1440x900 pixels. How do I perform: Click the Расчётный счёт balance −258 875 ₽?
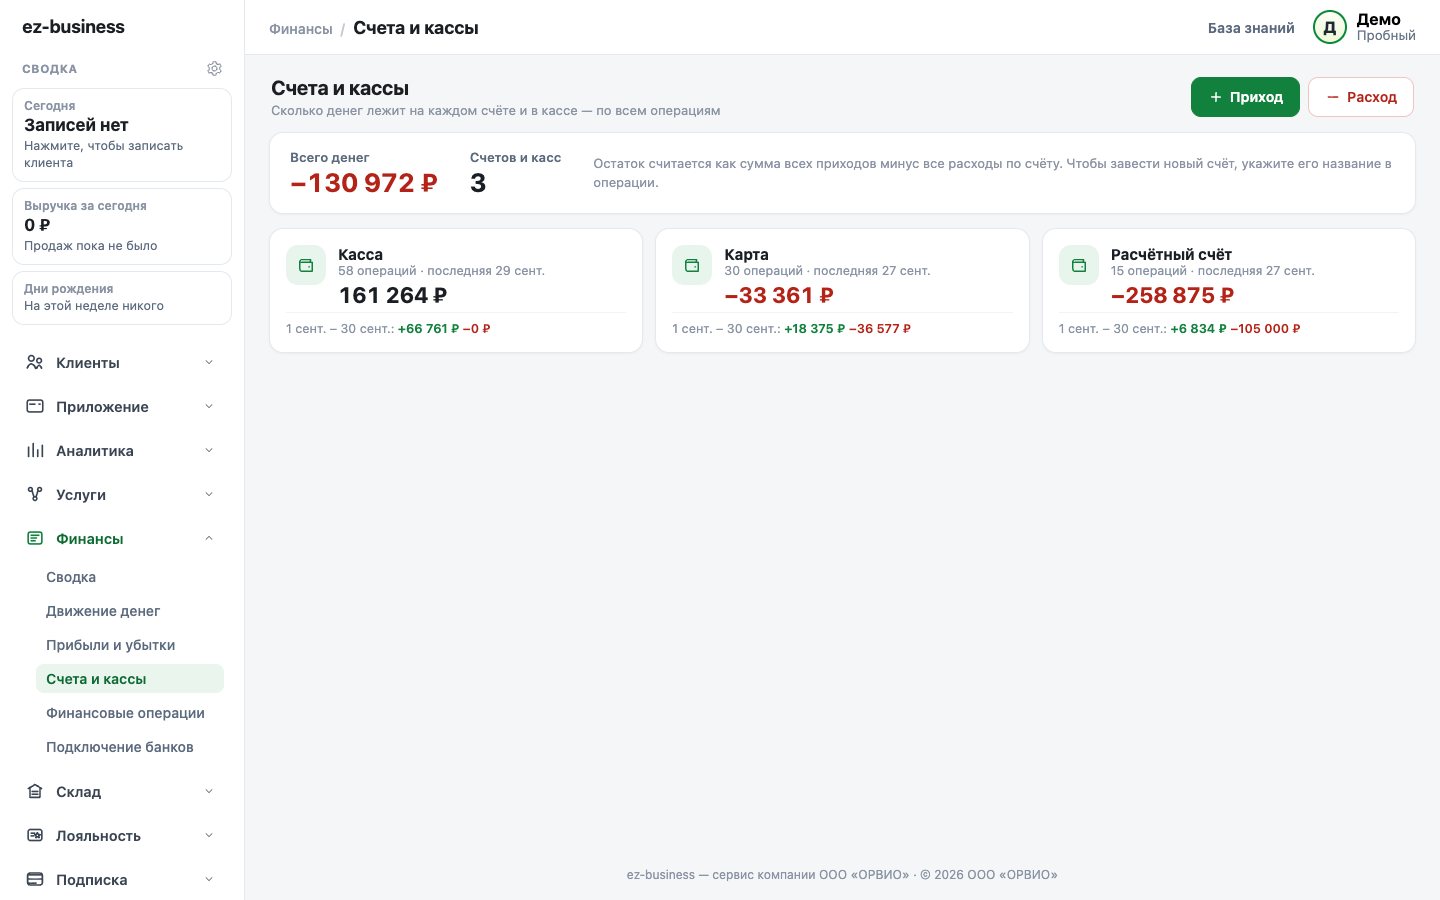(1172, 295)
